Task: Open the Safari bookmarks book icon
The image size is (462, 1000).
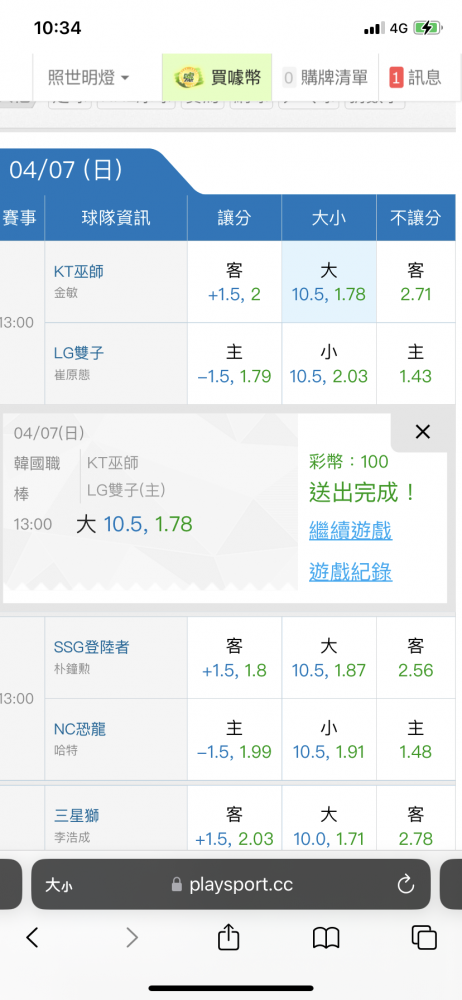Action: pos(326,938)
